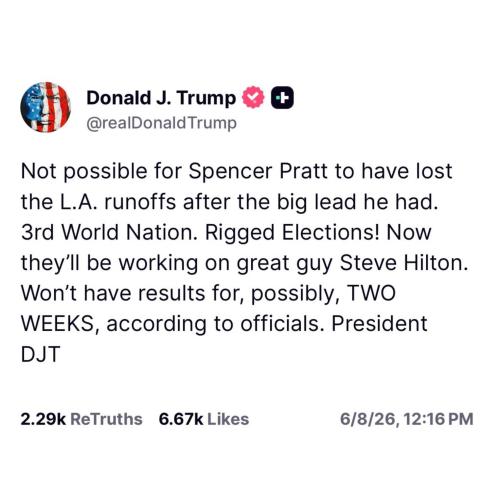
Task: Open the @realDonaldTrump handle
Action: [x=162, y=123]
